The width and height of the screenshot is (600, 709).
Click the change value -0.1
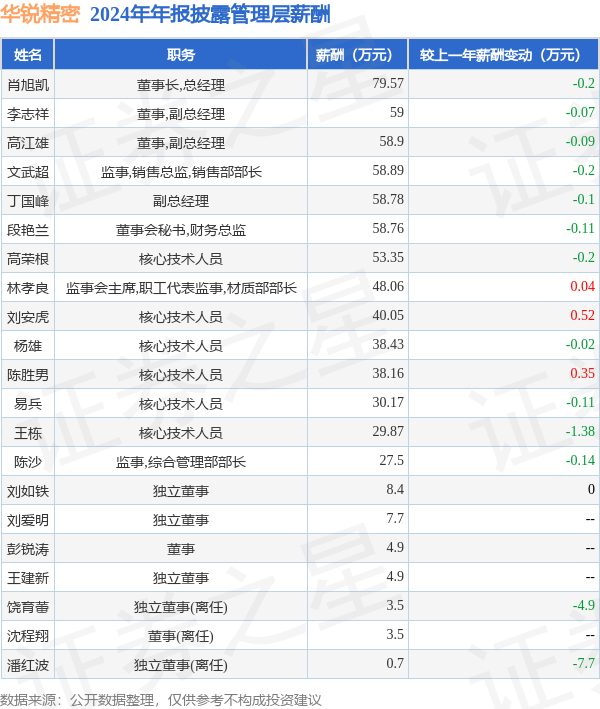coord(583,199)
